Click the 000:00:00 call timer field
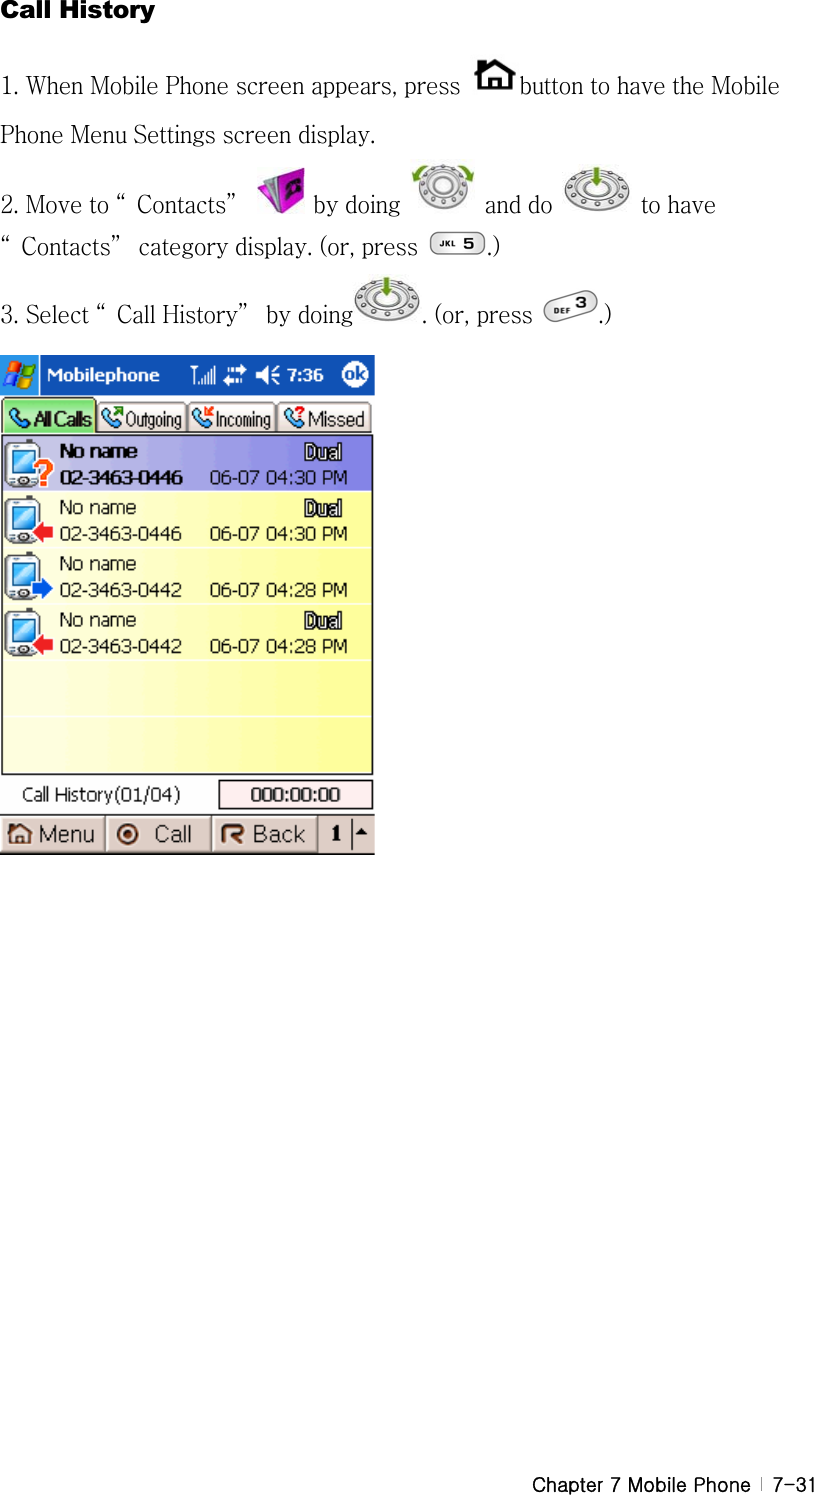Image resolution: width=814 pixels, height=1495 pixels. tap(296, 795)
